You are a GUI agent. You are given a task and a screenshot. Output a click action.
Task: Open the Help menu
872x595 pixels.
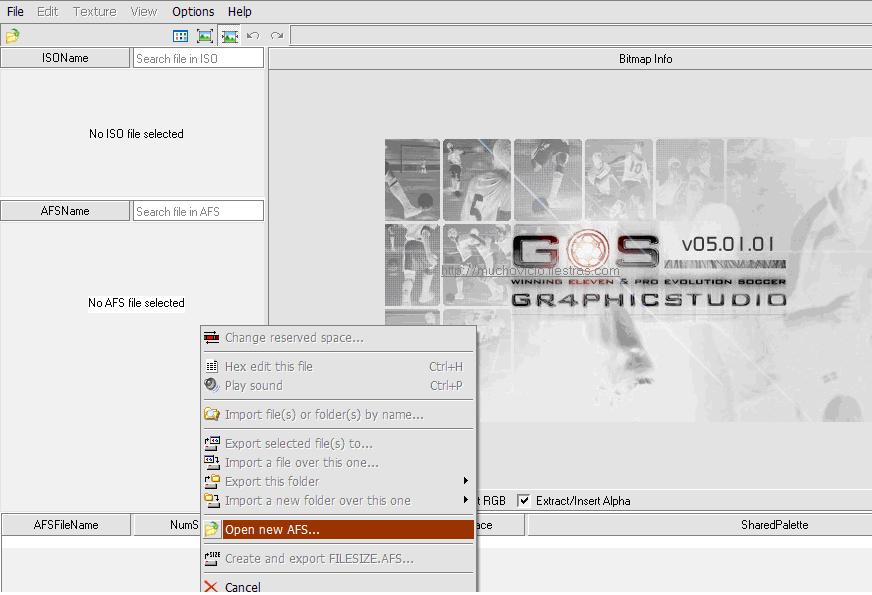pyautogui.click(x=240, y=12)
